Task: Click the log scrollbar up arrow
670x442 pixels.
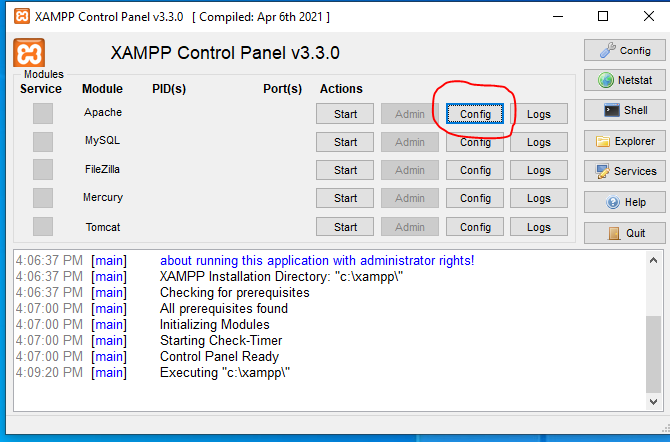Action: click(653, 260)
